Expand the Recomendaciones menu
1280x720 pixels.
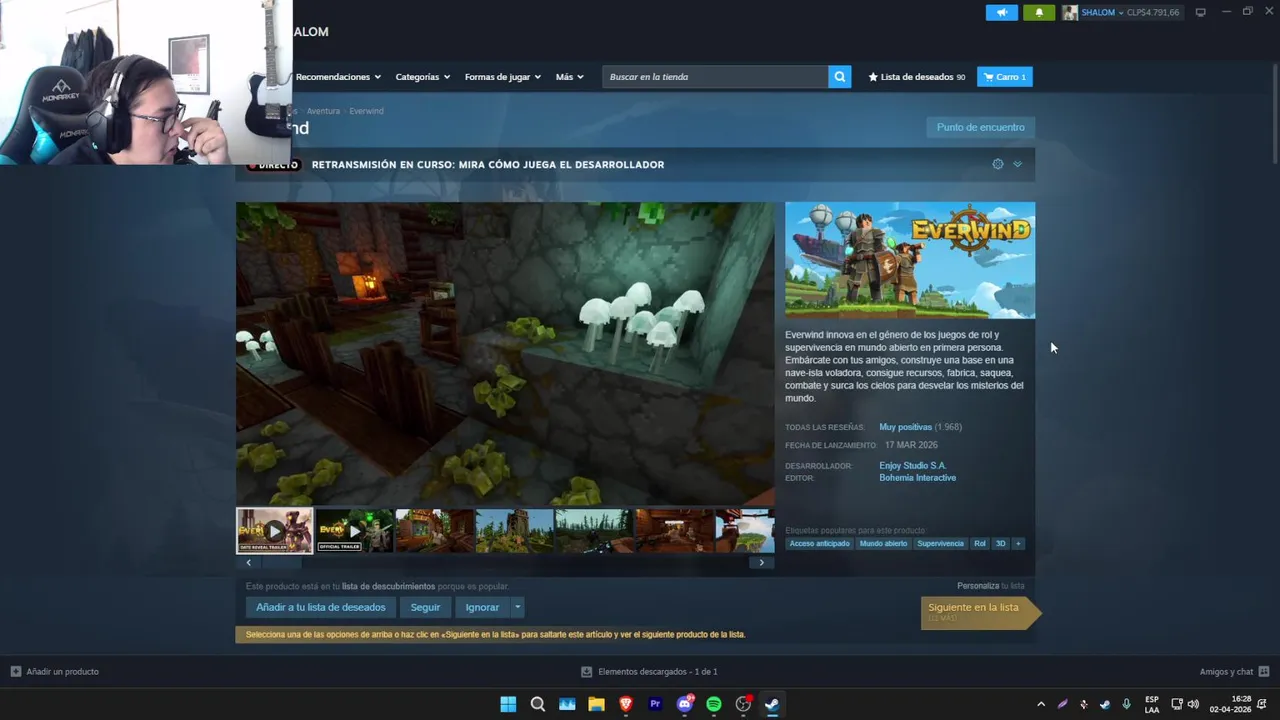click(338, 77)
